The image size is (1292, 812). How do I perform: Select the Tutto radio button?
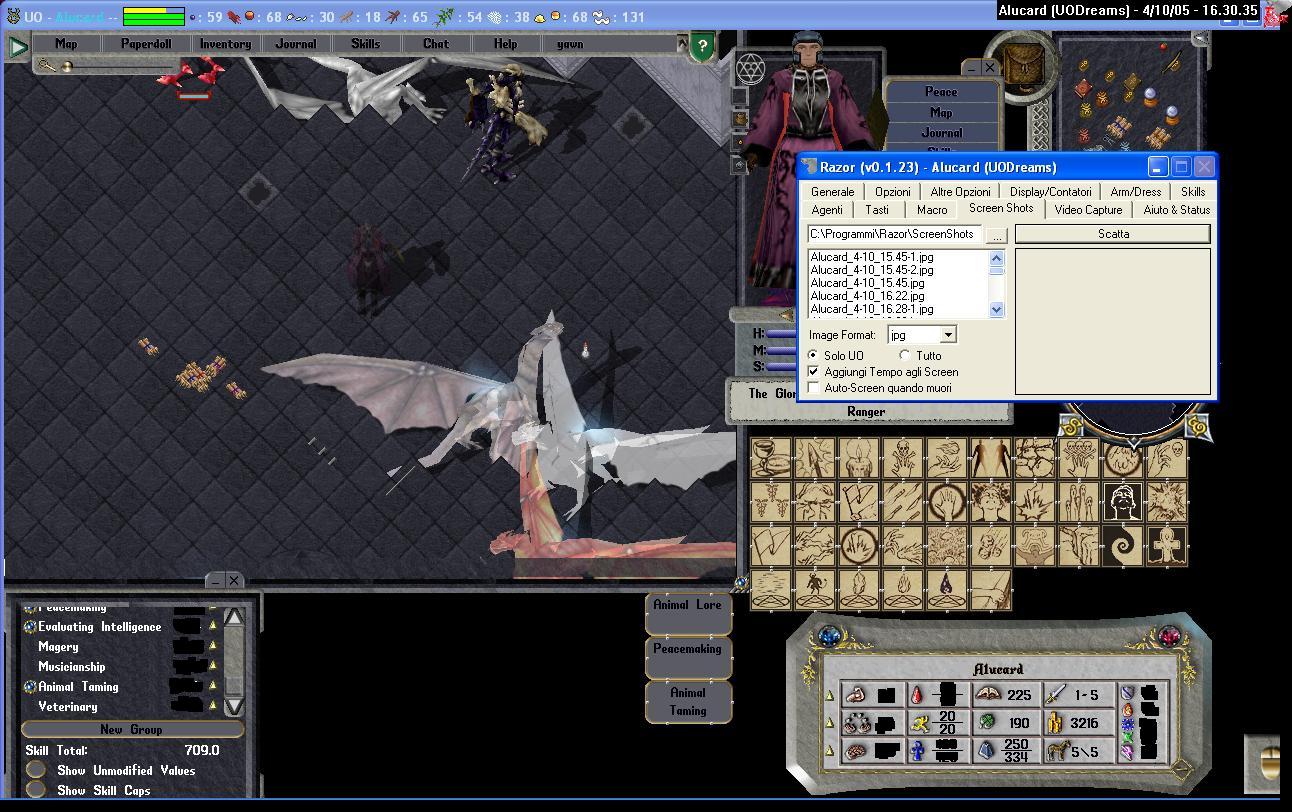(x=905, y=355)
